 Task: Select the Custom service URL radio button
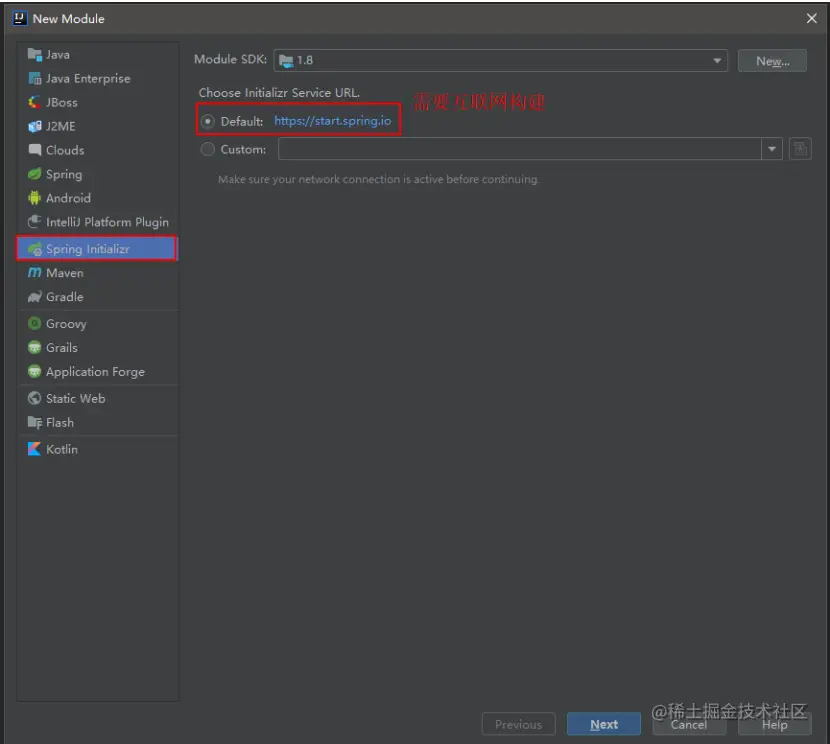tap(208, 150)
